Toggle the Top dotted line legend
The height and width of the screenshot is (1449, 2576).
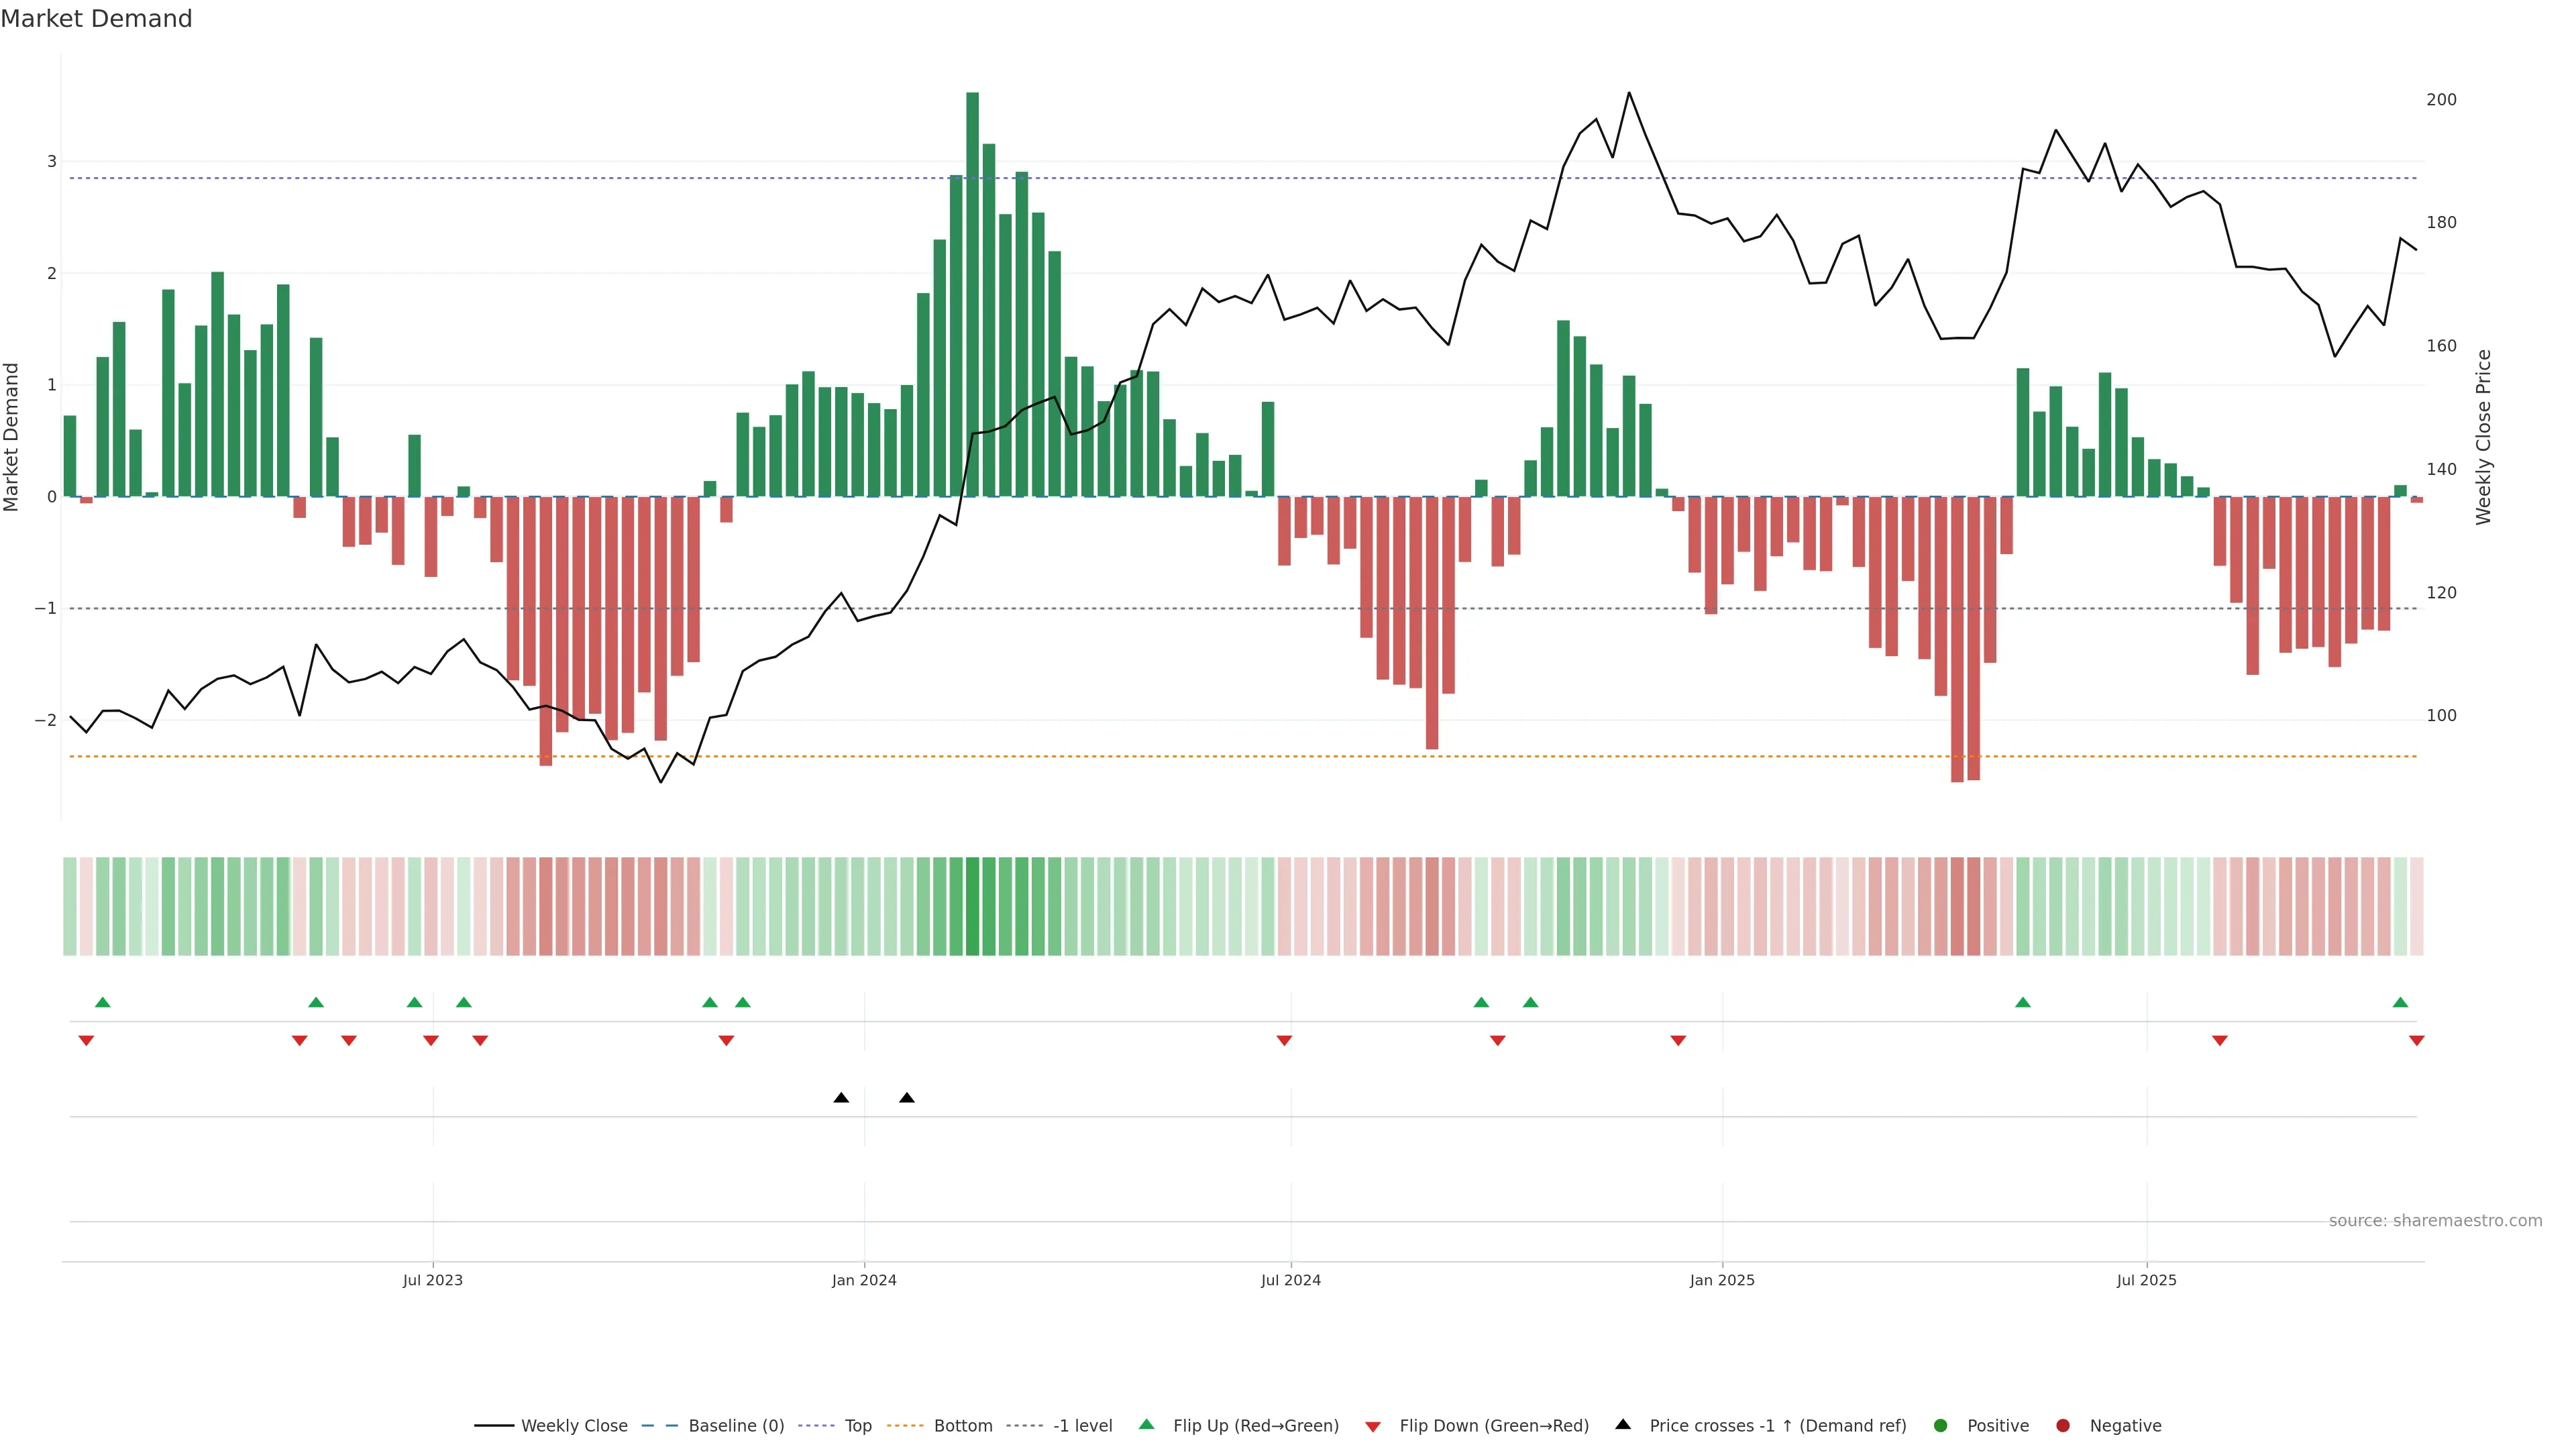coord(857,1426)
